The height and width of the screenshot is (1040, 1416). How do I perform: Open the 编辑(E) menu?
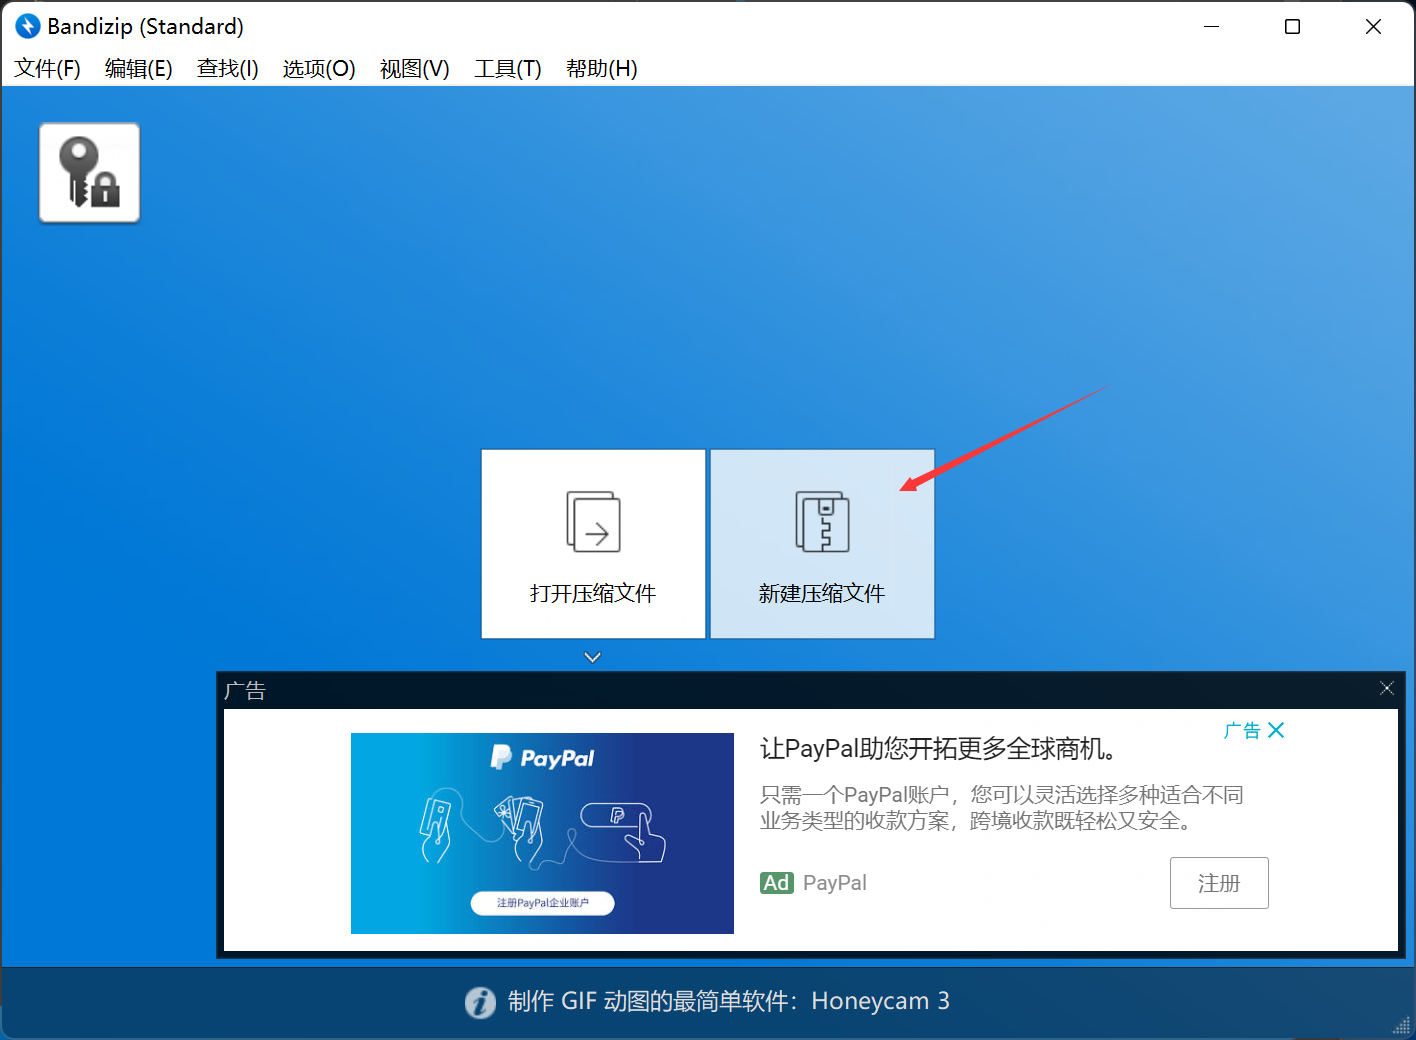139,68
